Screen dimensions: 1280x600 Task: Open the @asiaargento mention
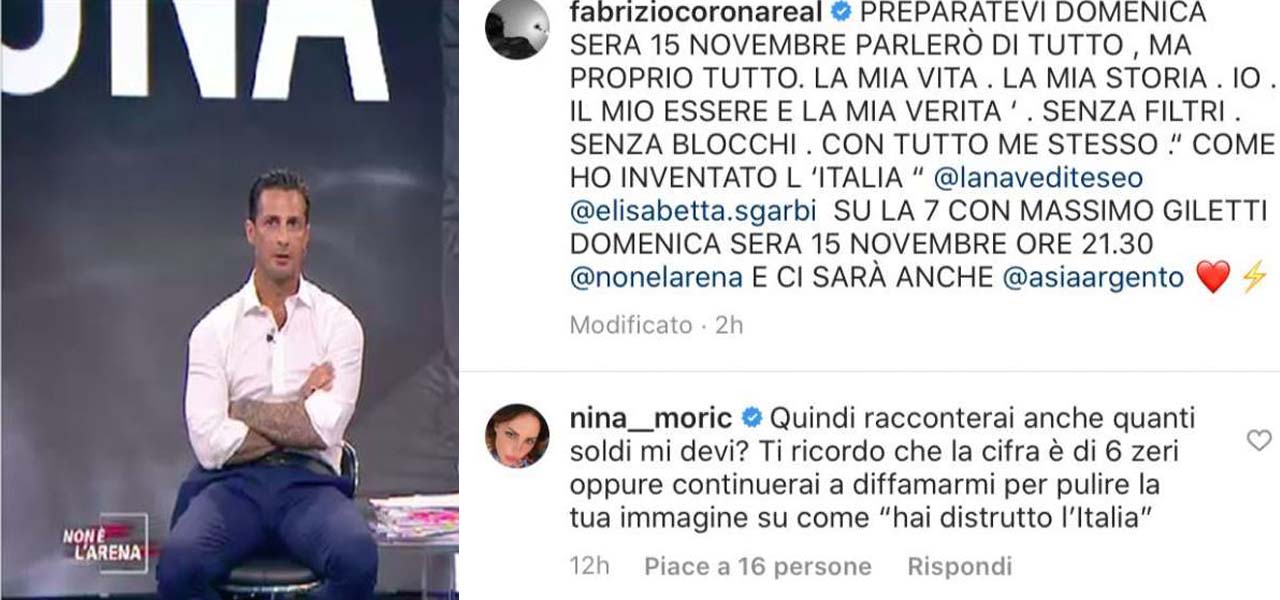click(x=1092, y=277)
